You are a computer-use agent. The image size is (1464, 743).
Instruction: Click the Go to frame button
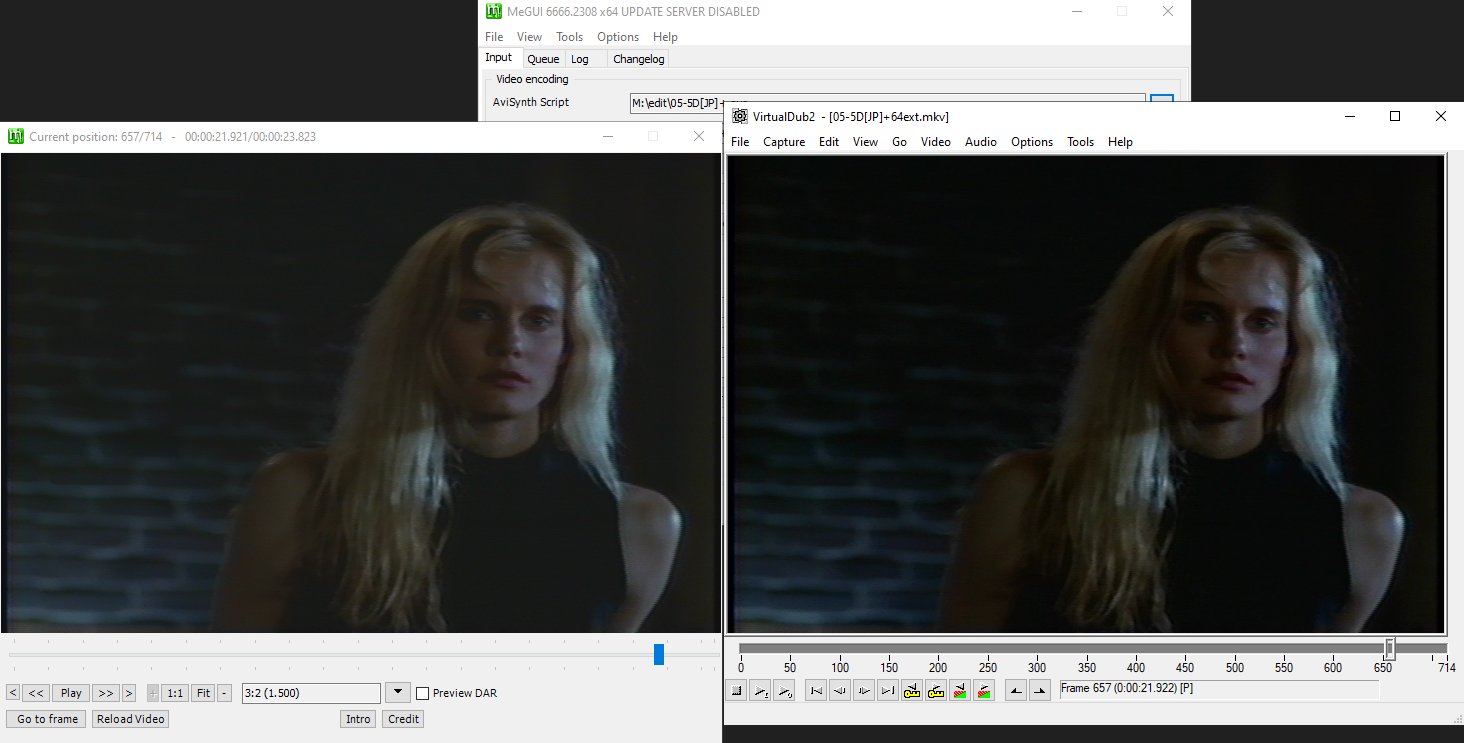coord(47,719)
